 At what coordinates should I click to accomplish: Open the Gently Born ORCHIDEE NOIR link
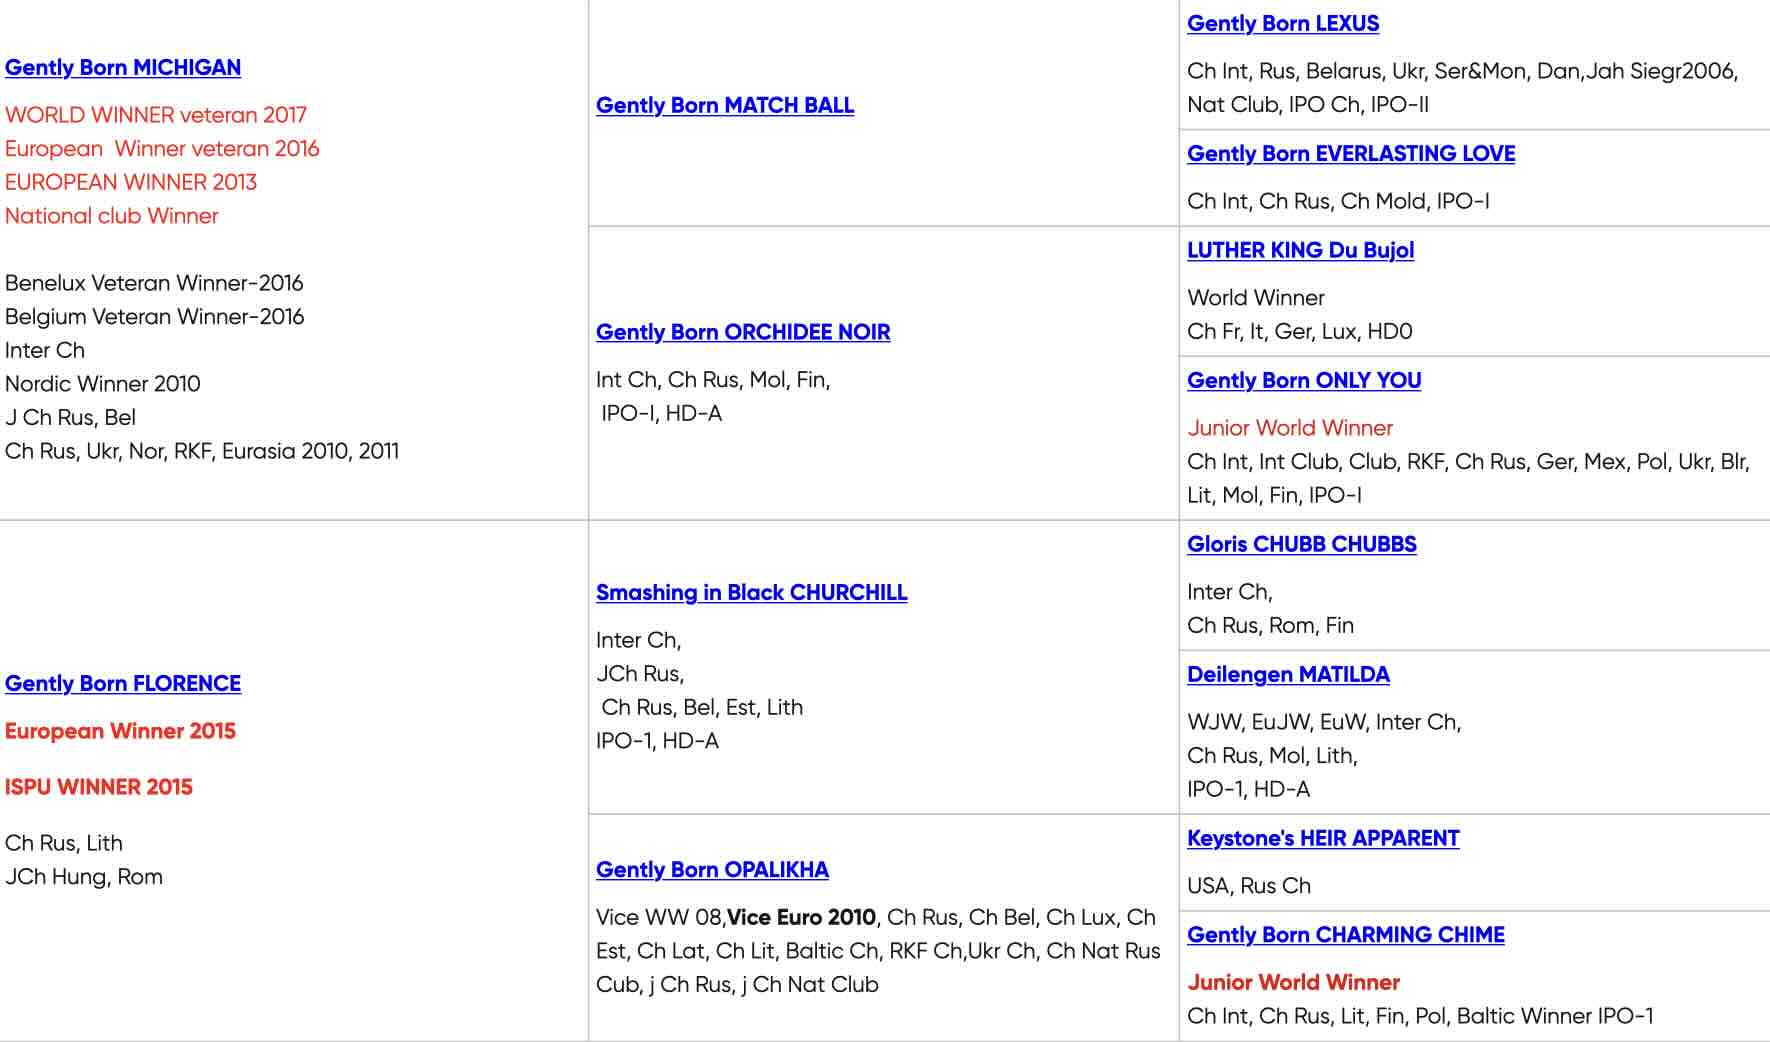pyautogui.click(x=743, y=332)
